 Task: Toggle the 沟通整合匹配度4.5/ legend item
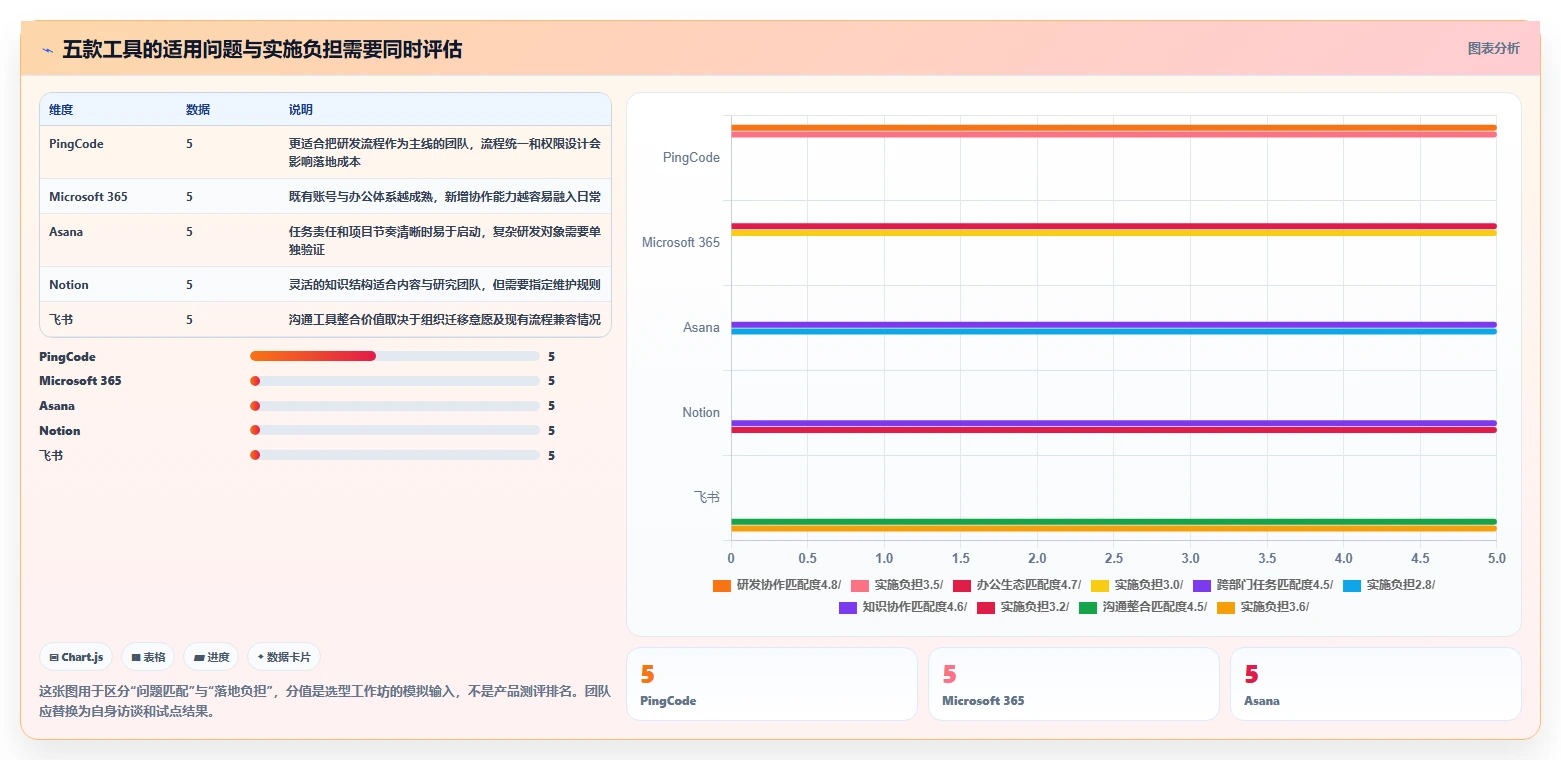tap(1143, 607)
